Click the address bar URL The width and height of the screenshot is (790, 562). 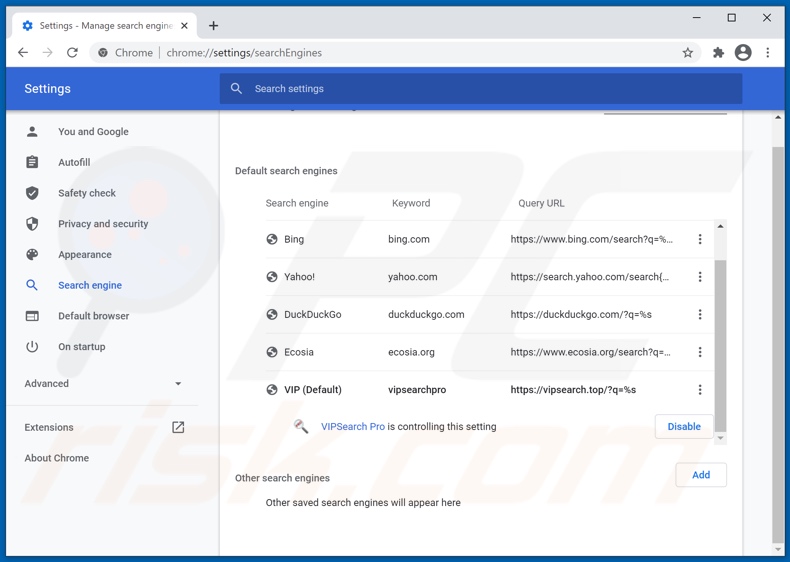(244, 52)
